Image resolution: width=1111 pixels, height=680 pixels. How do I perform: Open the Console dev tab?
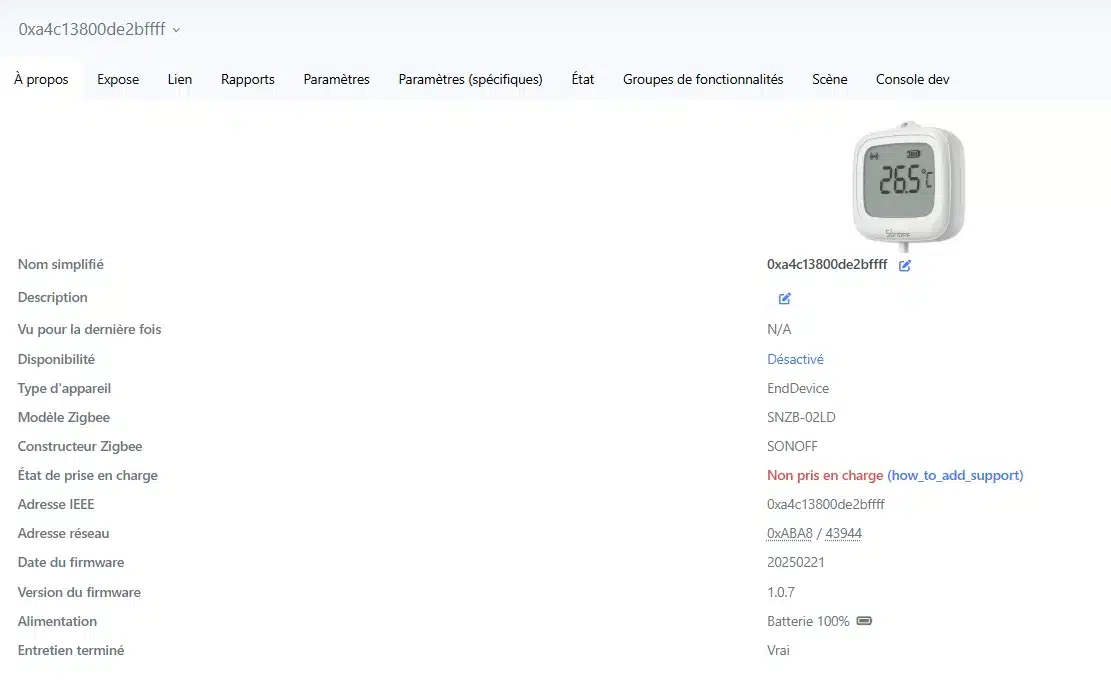click(x=913, y=79)
